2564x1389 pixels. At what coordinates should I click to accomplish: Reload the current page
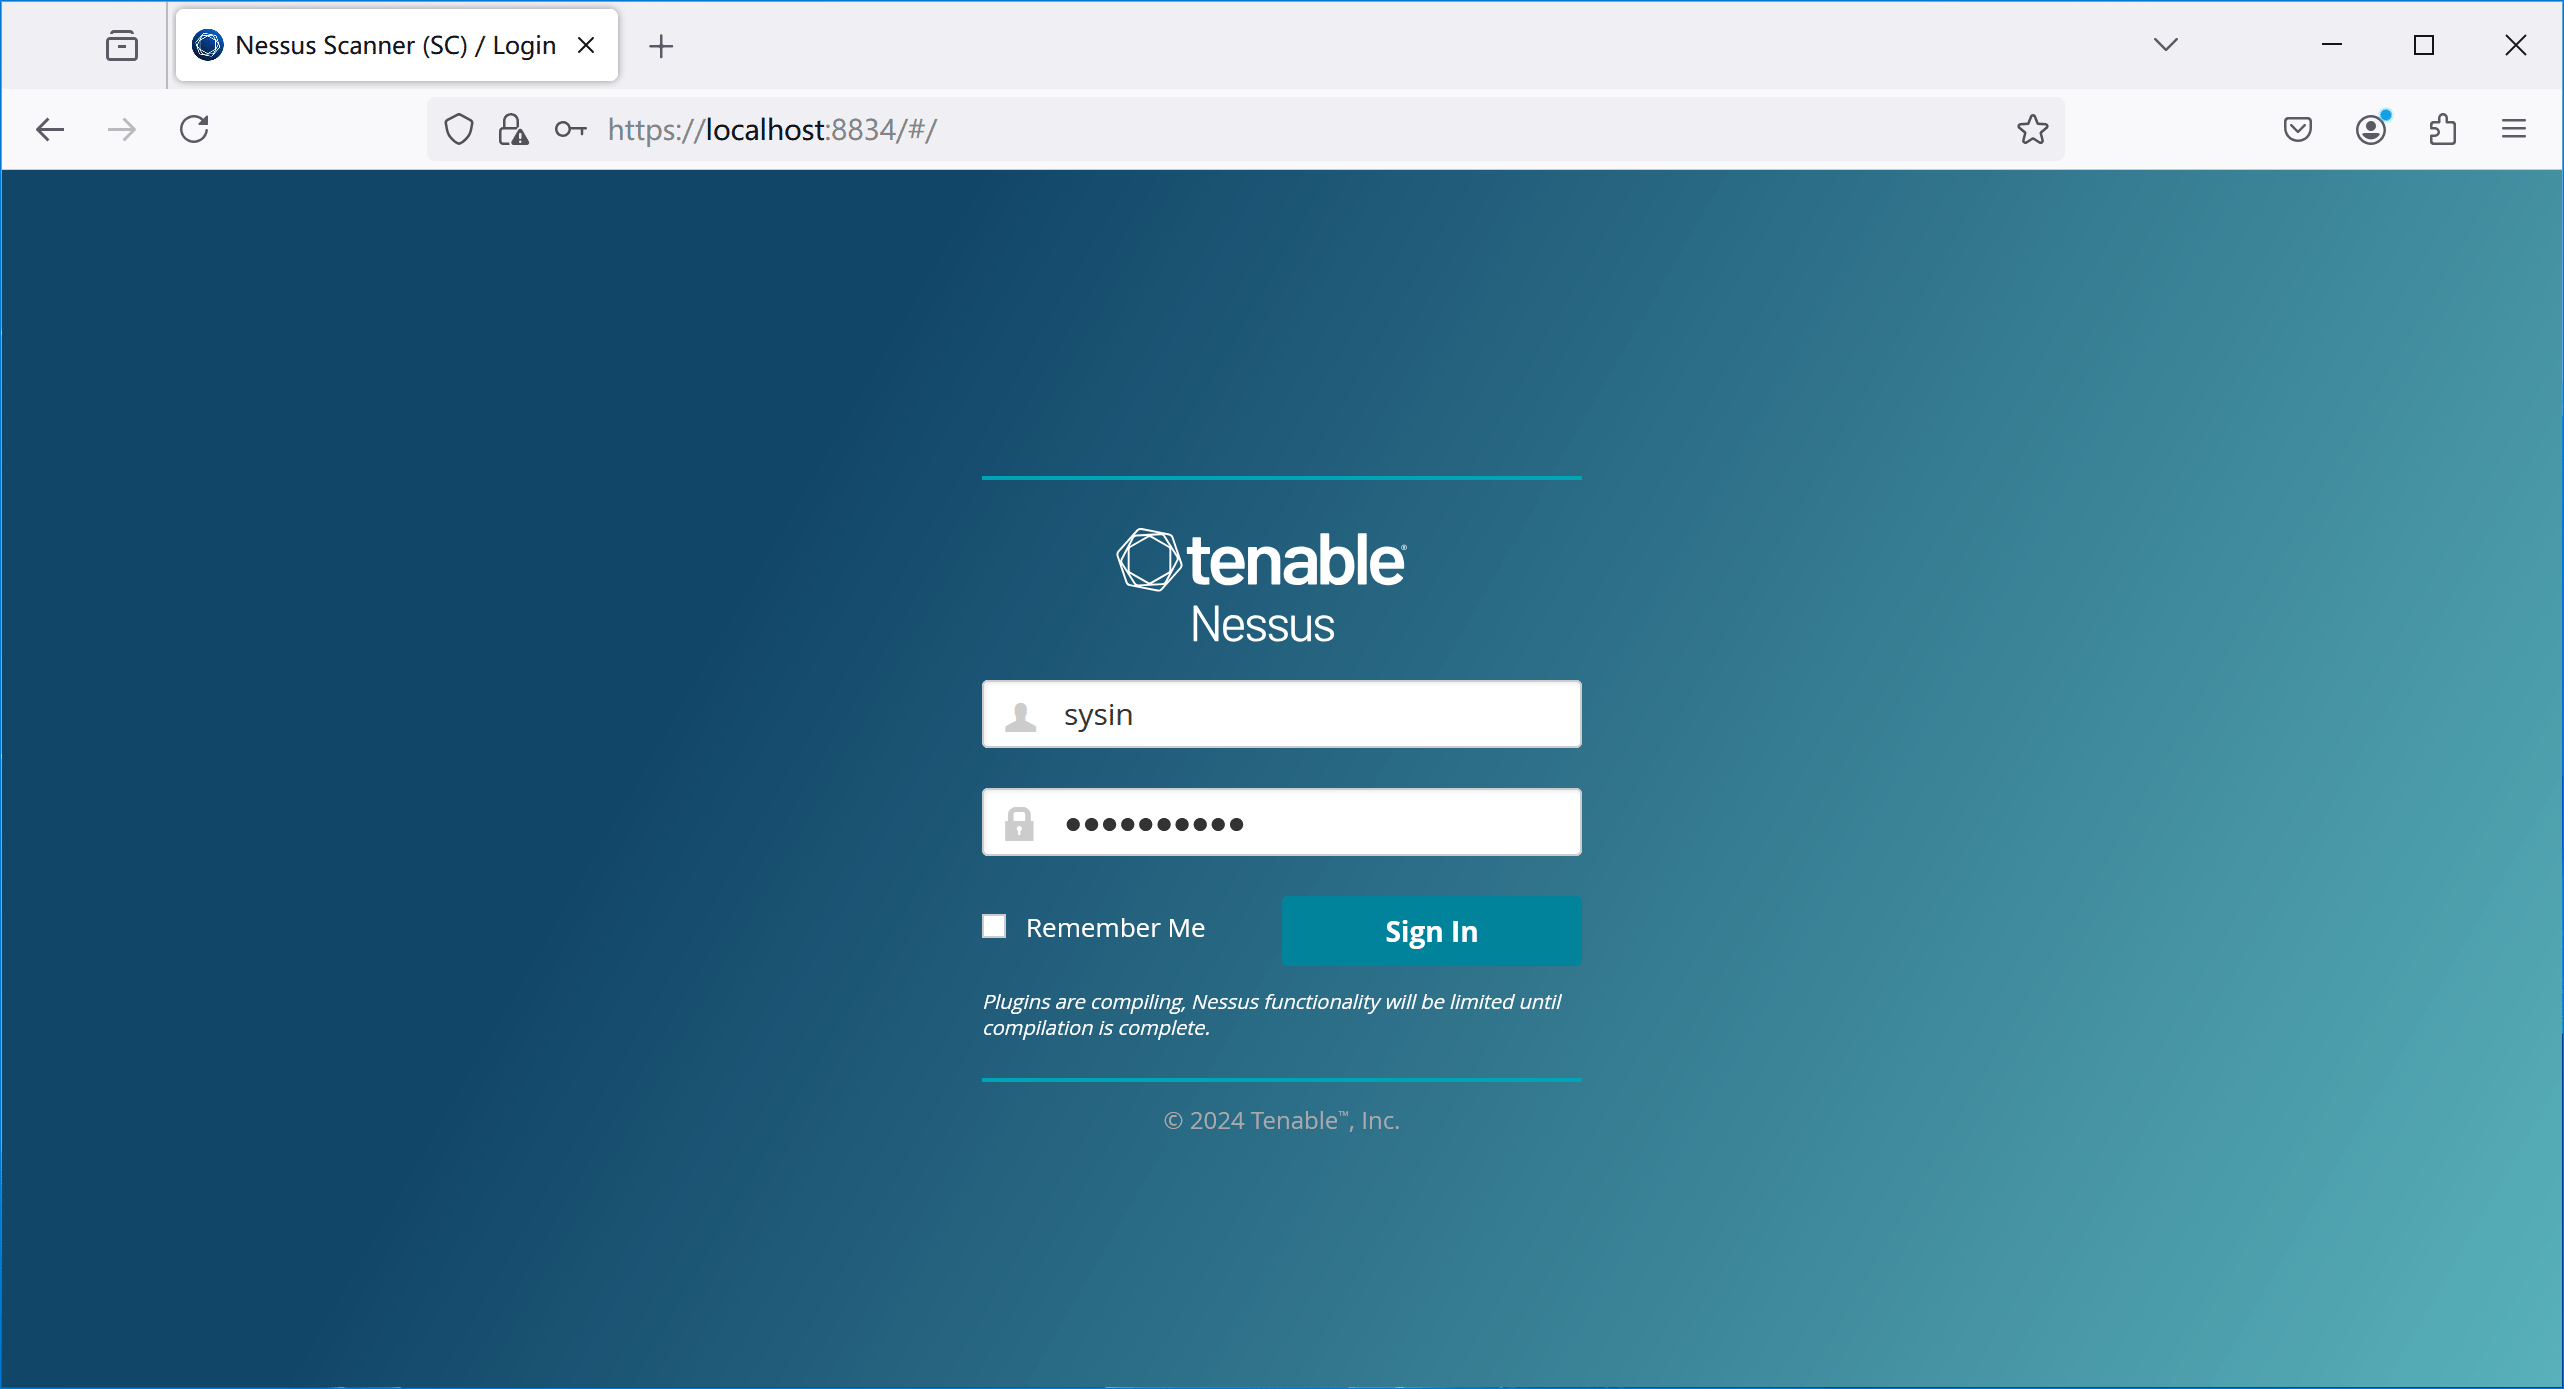[x=194, y=129]
